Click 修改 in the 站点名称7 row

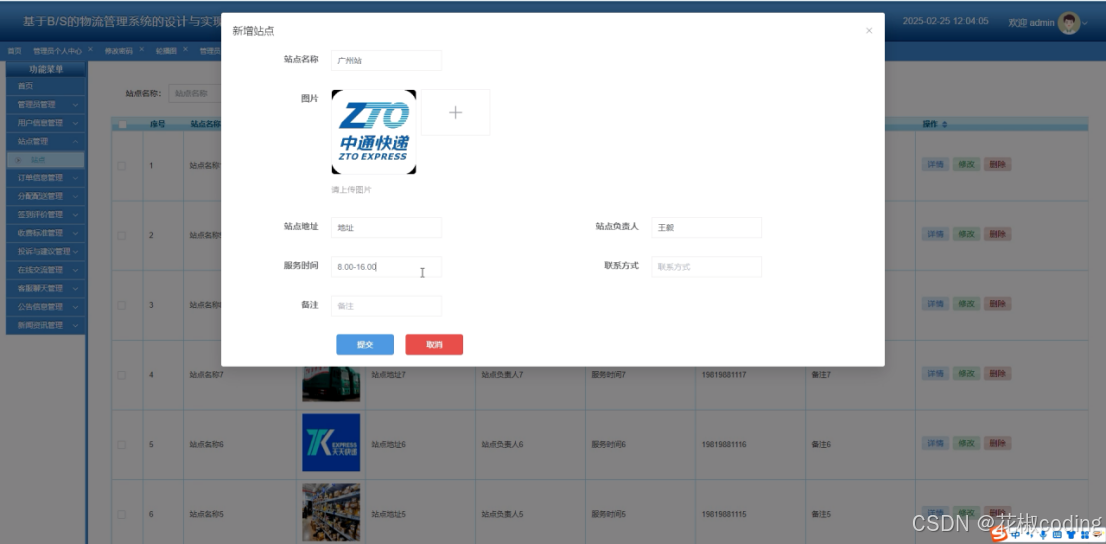coord(966,373)
